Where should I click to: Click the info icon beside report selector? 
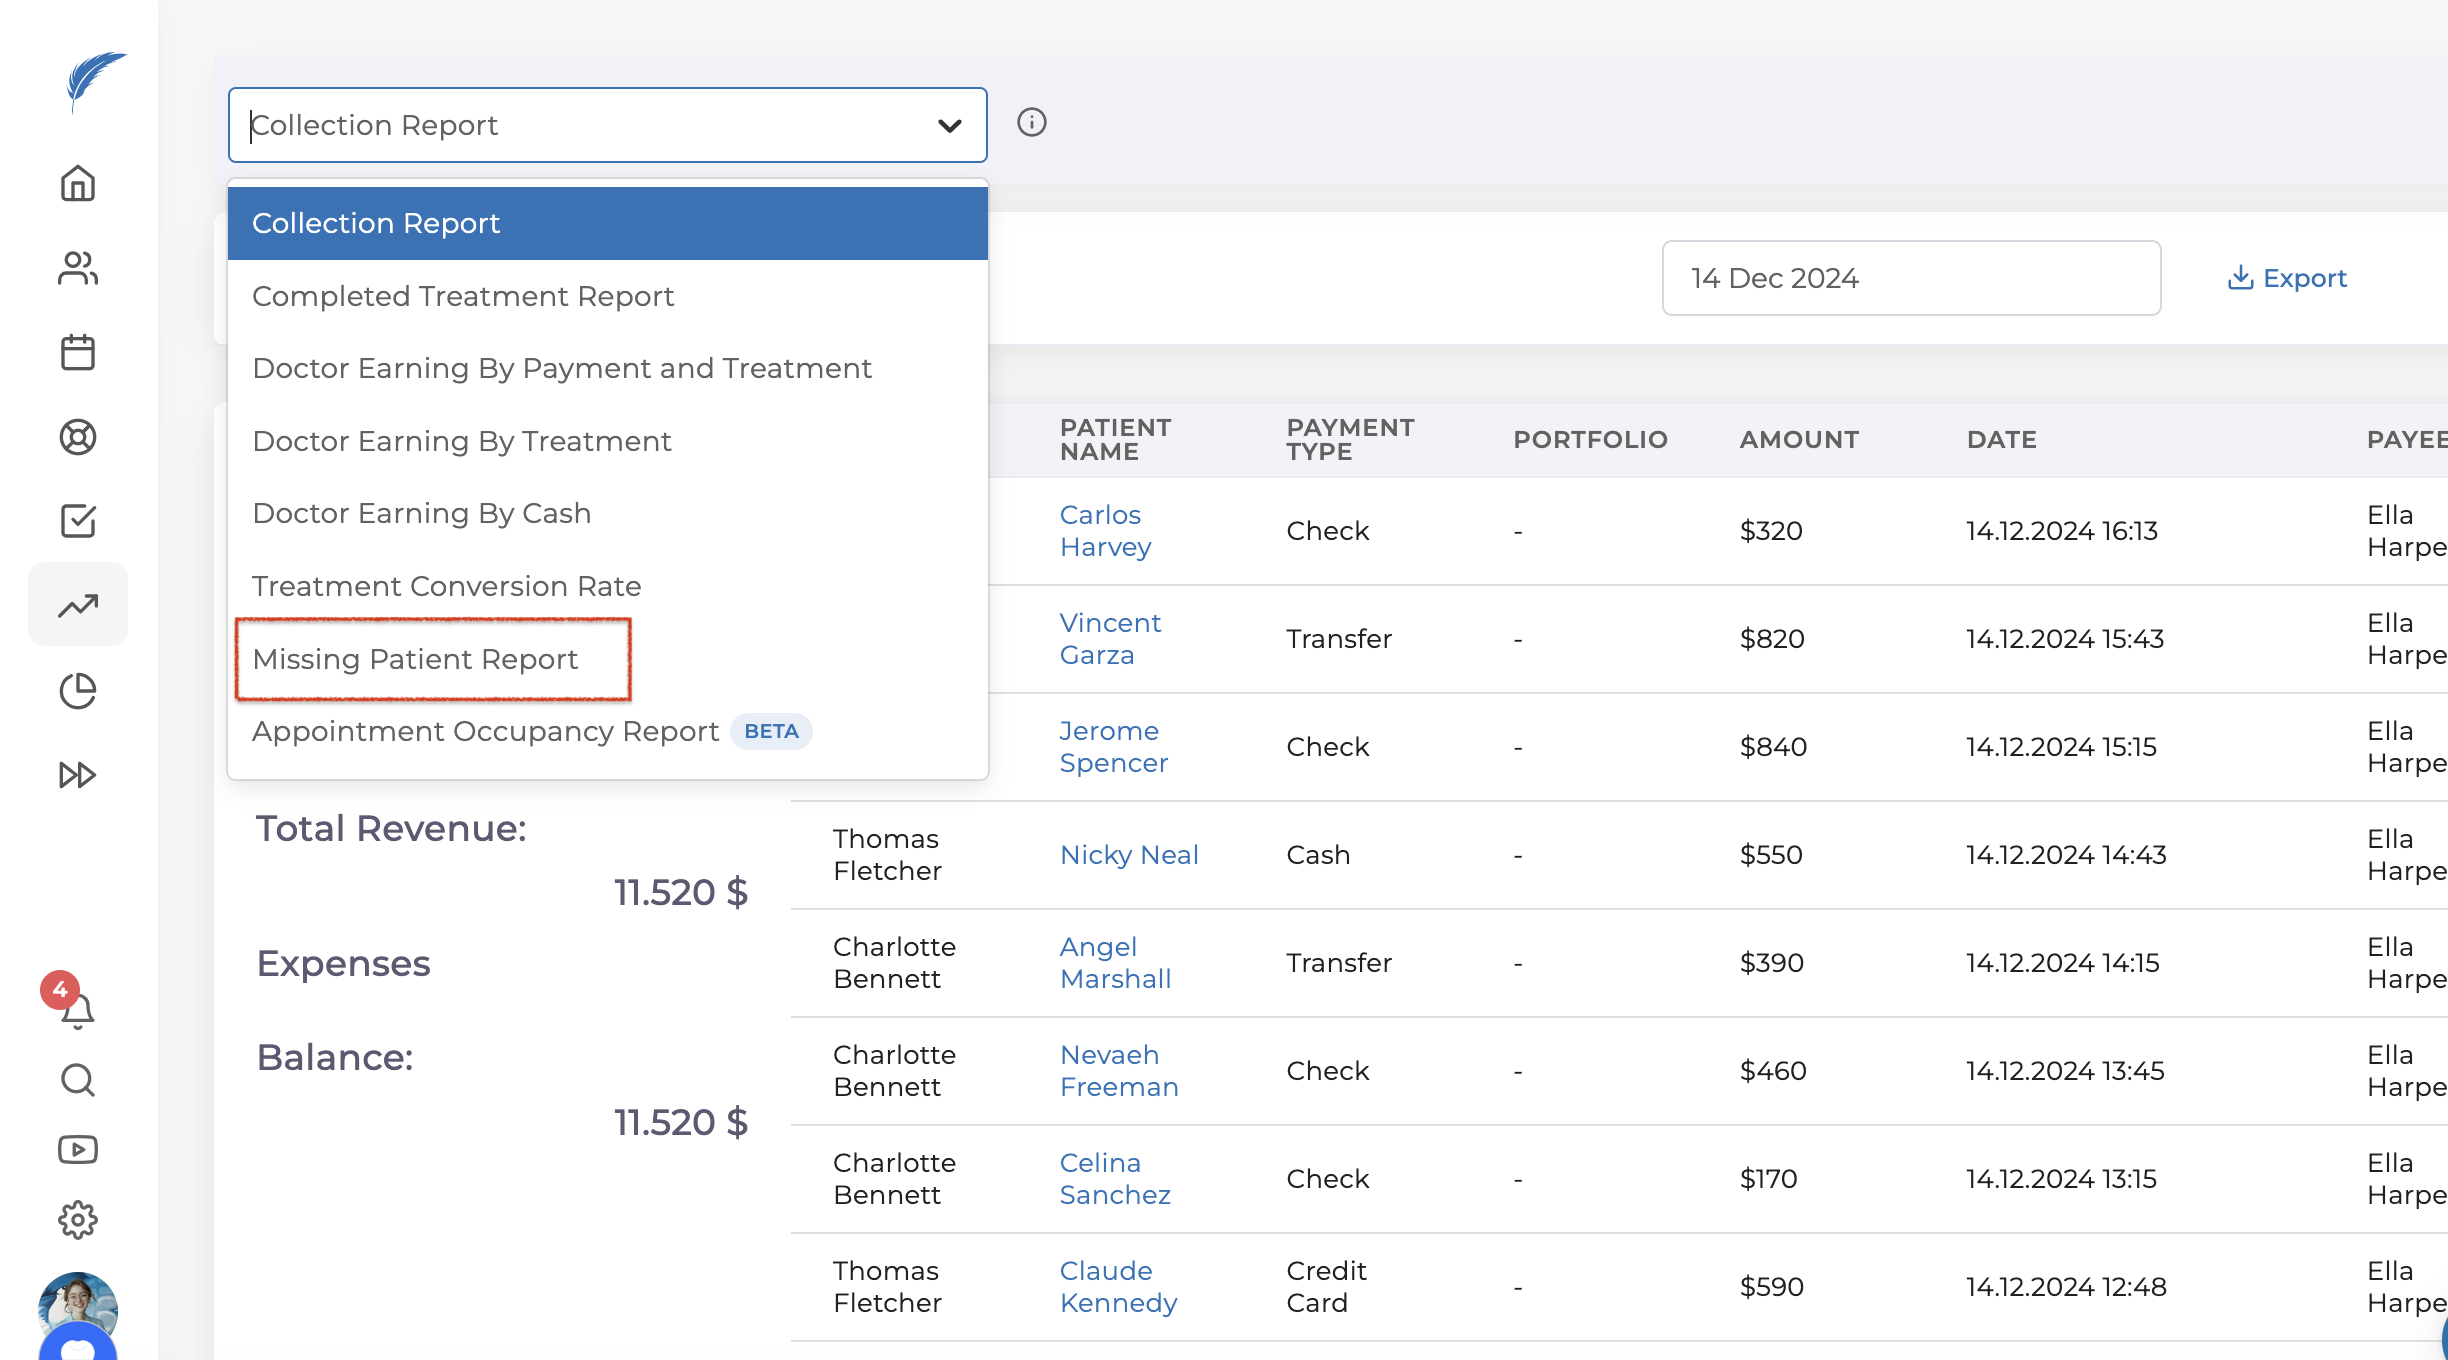coord(1031,123)
